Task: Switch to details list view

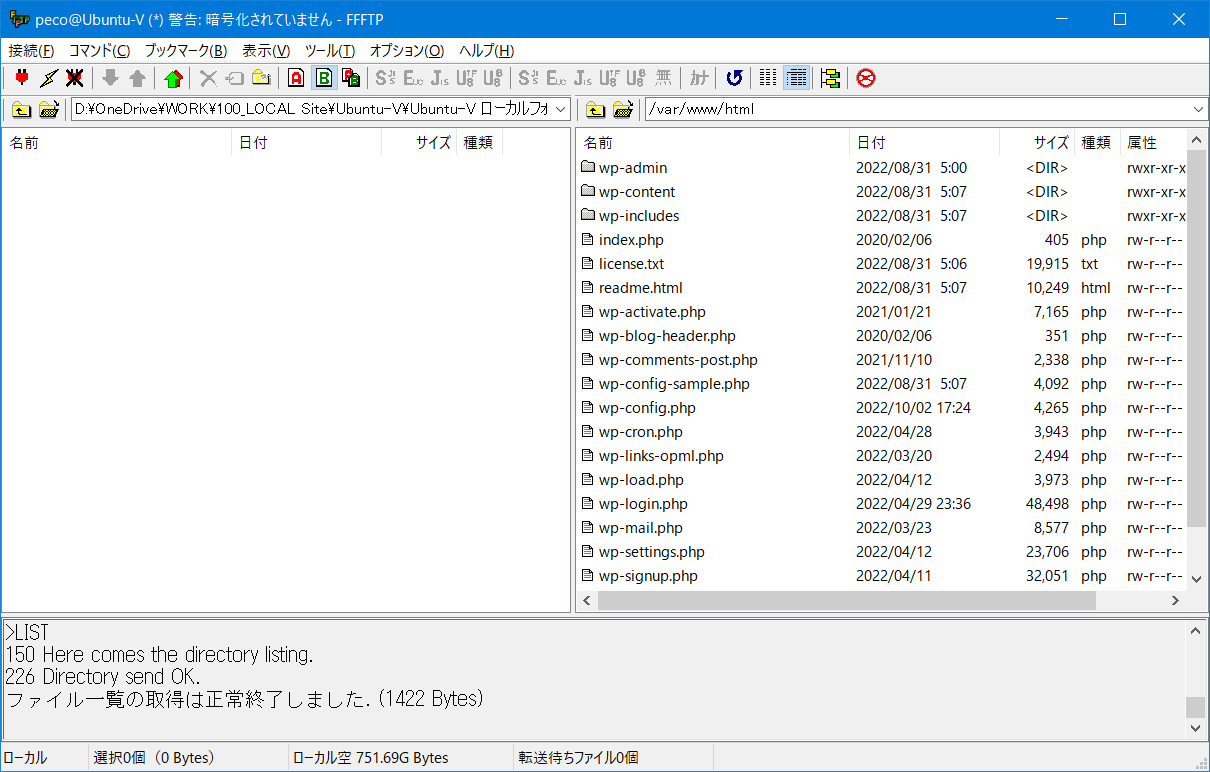Action: tap(796, 78)
